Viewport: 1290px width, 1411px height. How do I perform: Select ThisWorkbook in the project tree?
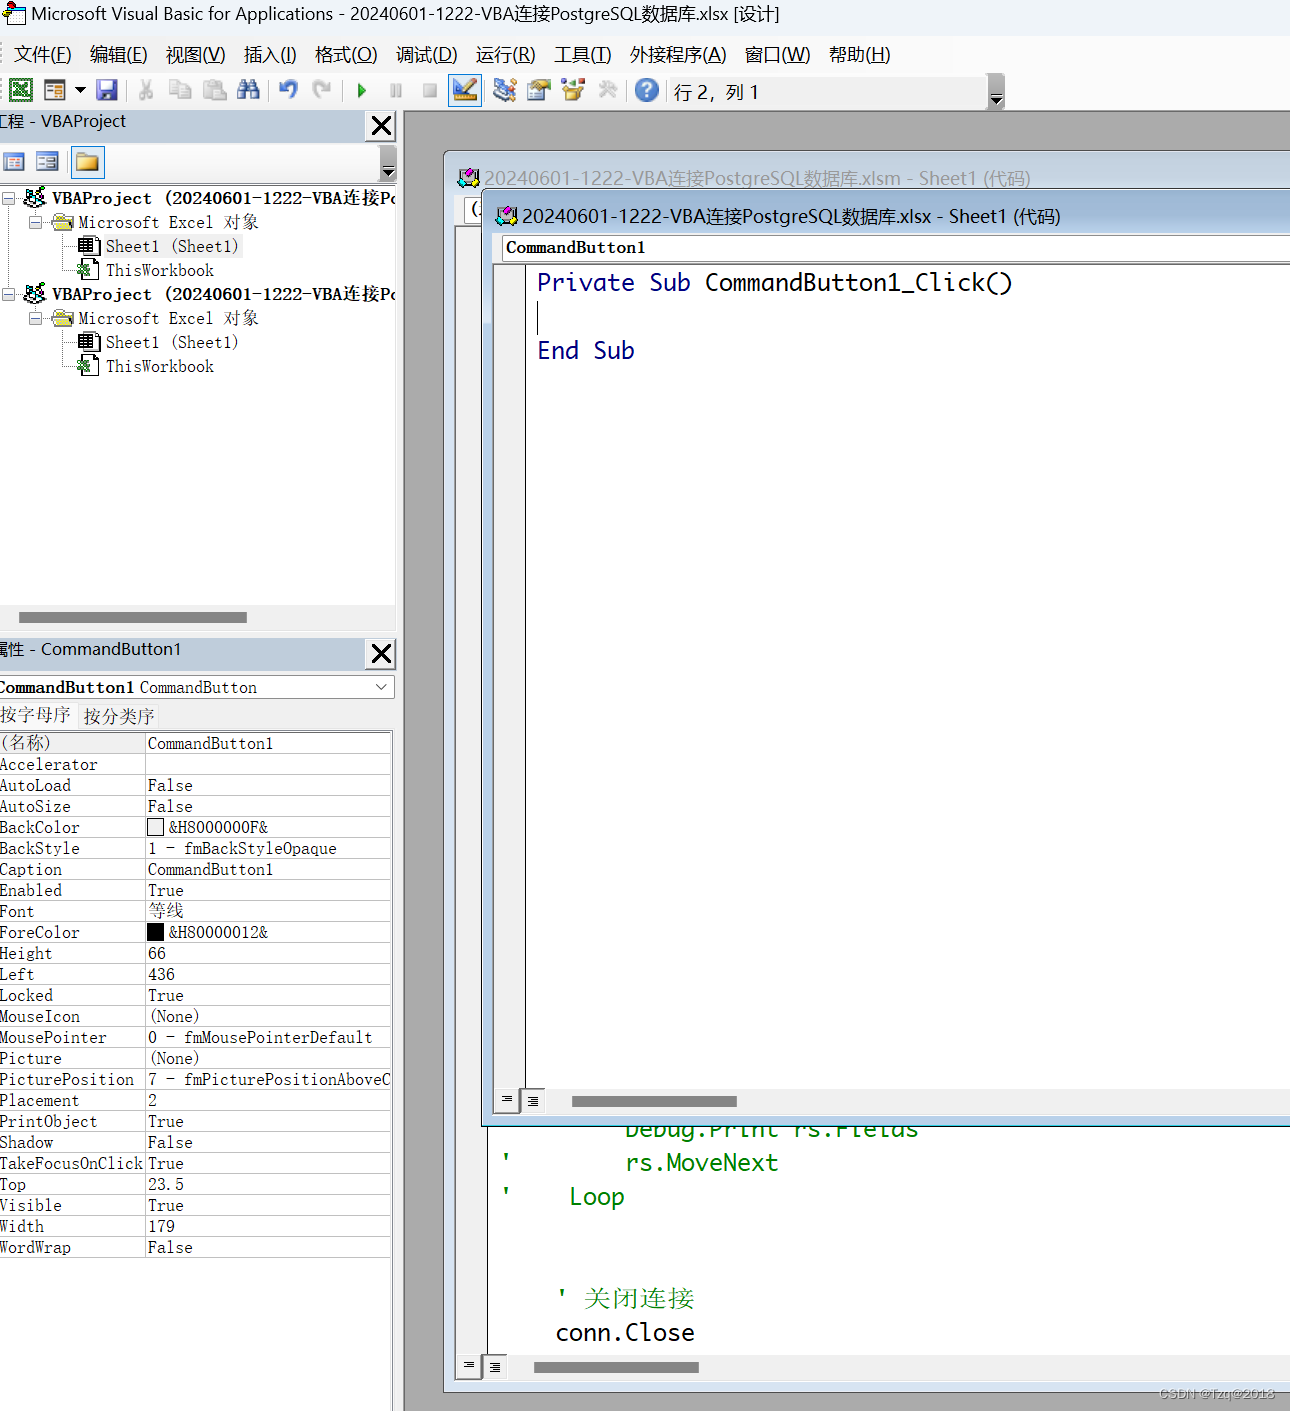(158, 270)
